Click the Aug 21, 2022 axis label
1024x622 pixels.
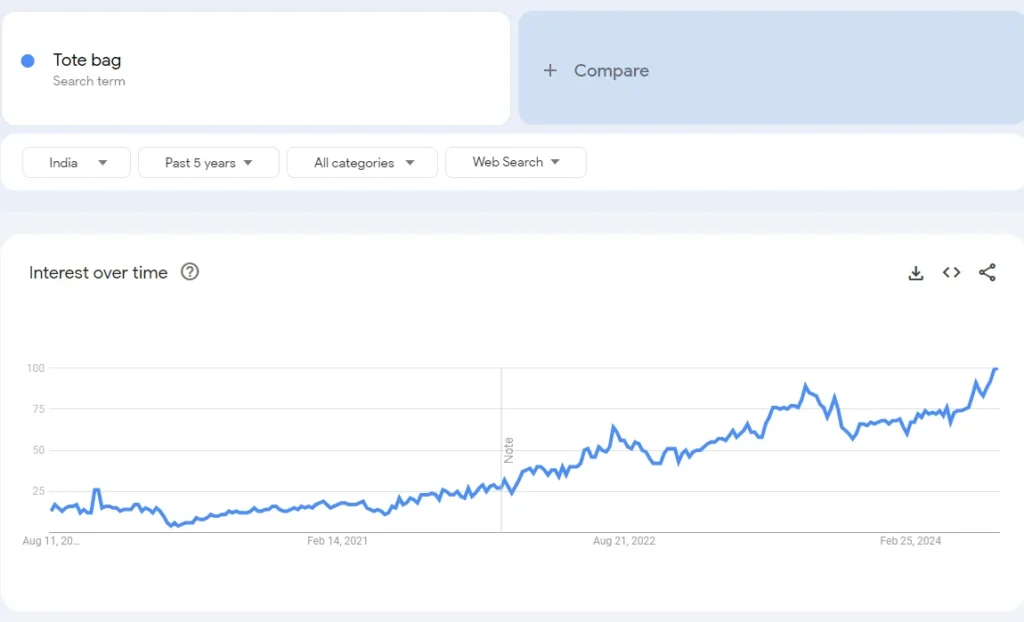[624, 540]
